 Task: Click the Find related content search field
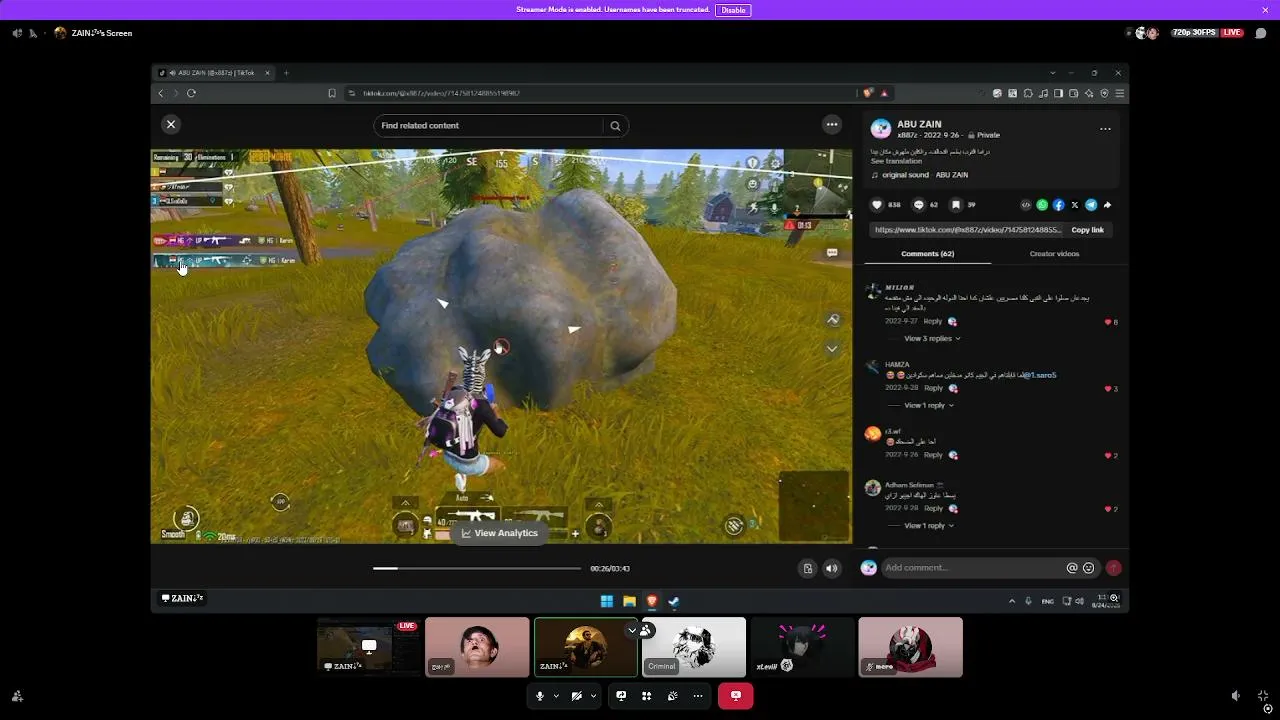click(x=490, y=125)
